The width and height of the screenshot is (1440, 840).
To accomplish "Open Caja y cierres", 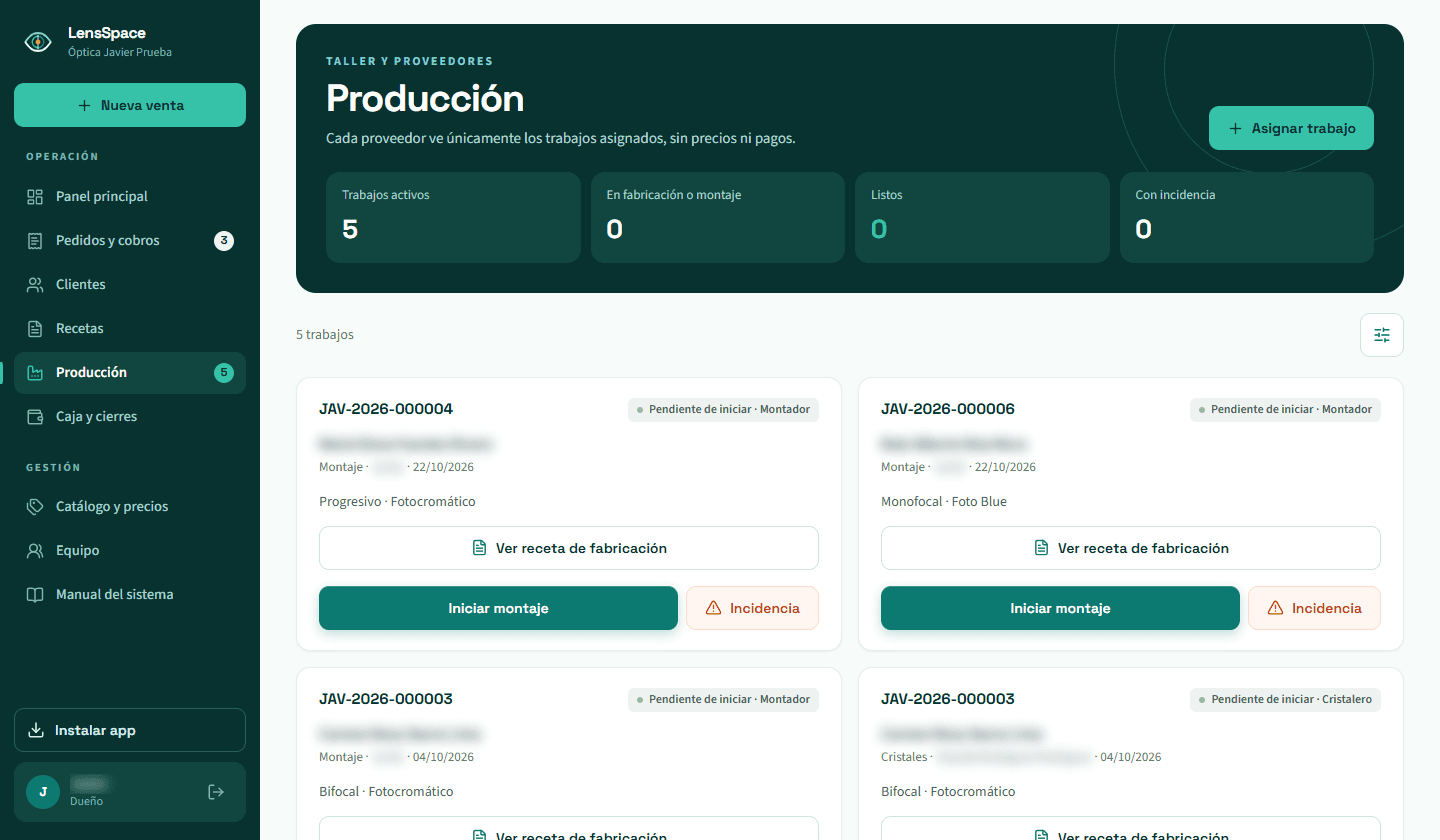I will (x=130, y=417).
